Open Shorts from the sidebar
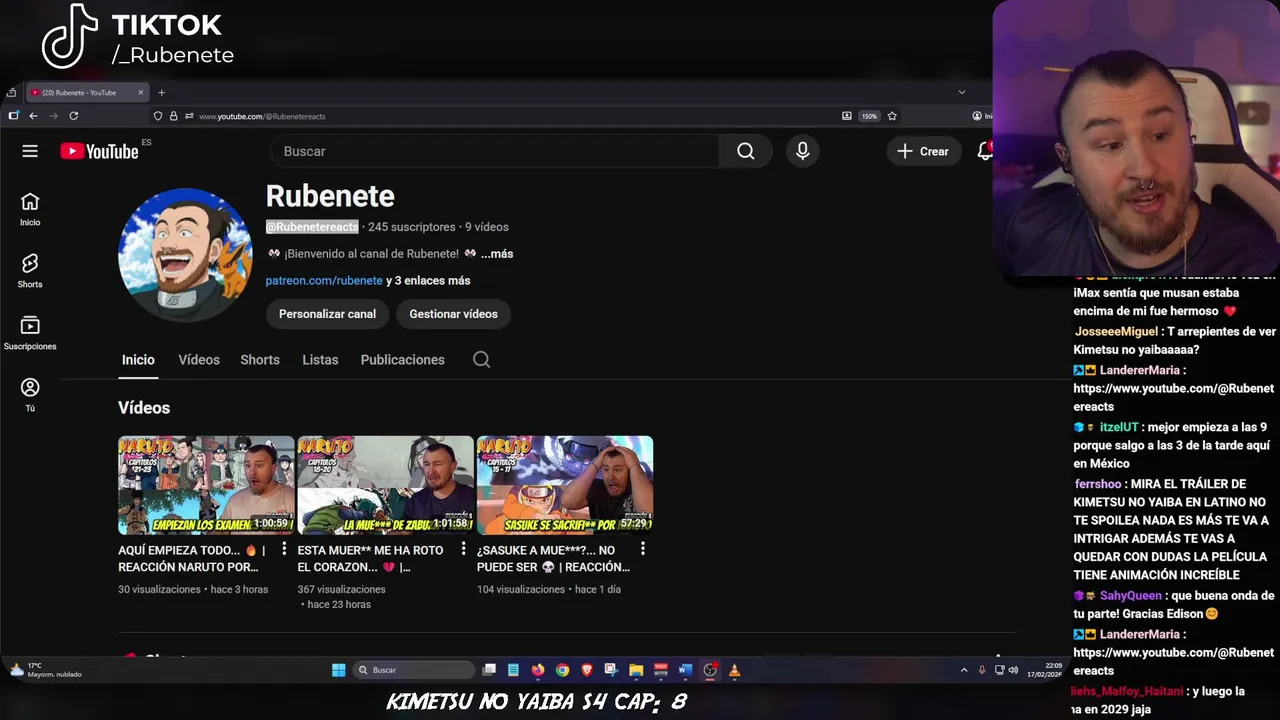 tap(30, 271)
